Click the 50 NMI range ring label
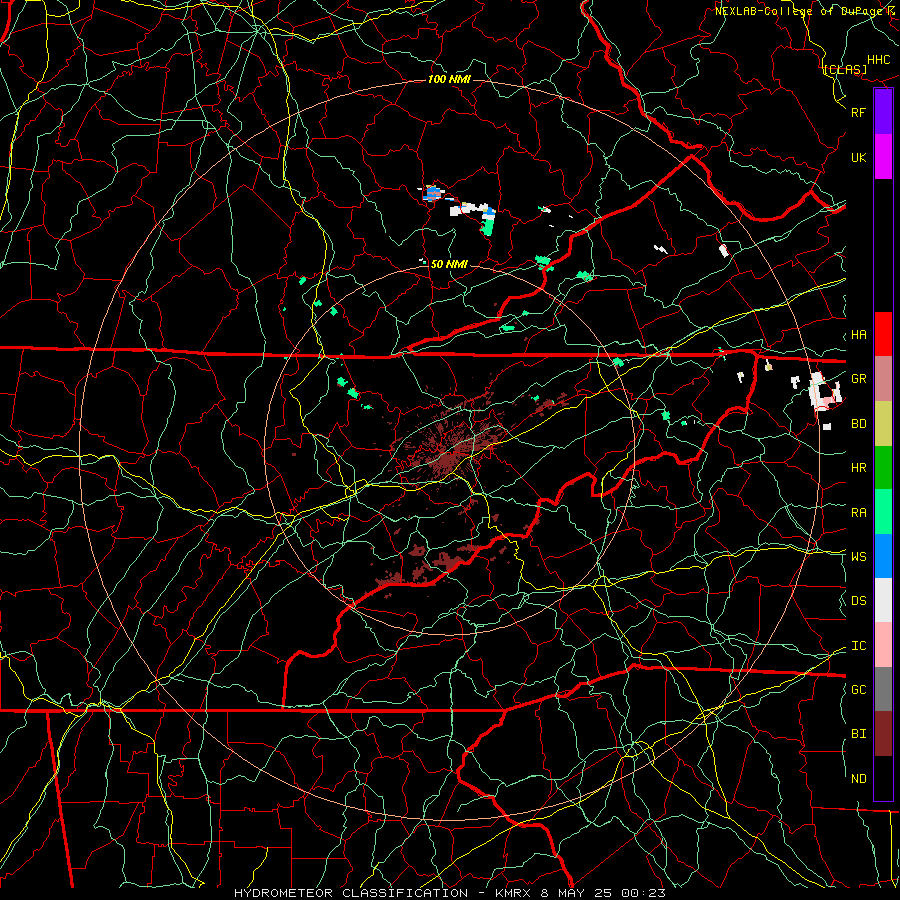Viewport: 900px width, 900px height. [449, 264]
